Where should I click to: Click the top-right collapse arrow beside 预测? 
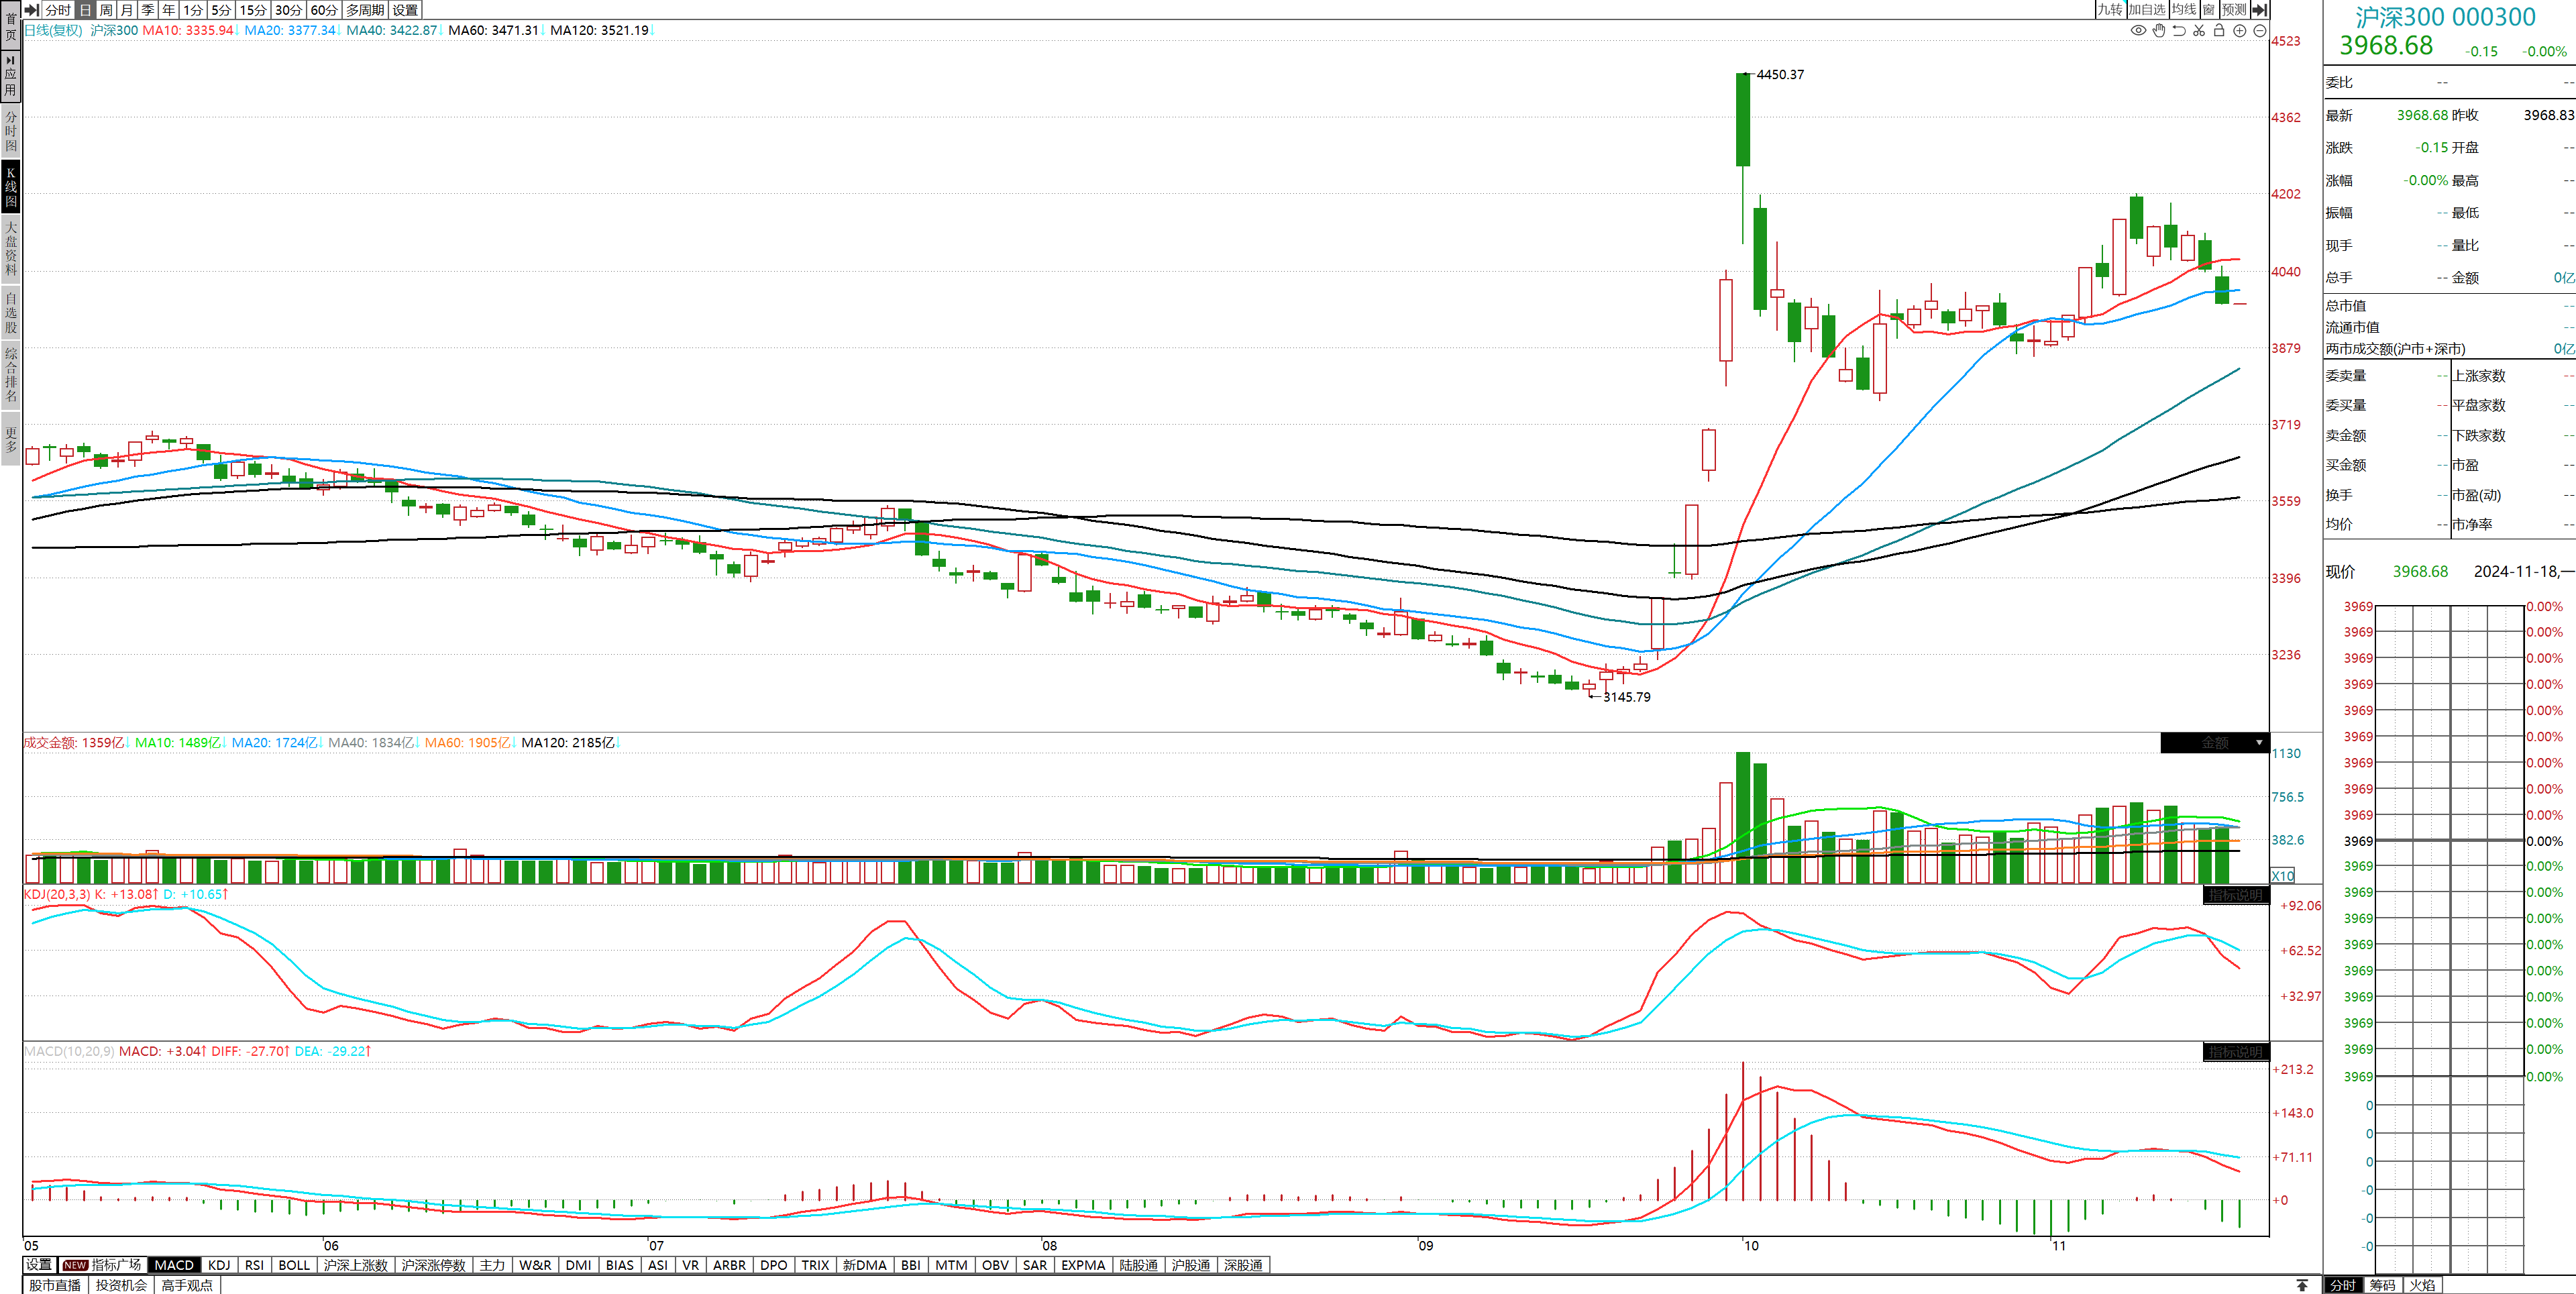[2259, 10]
